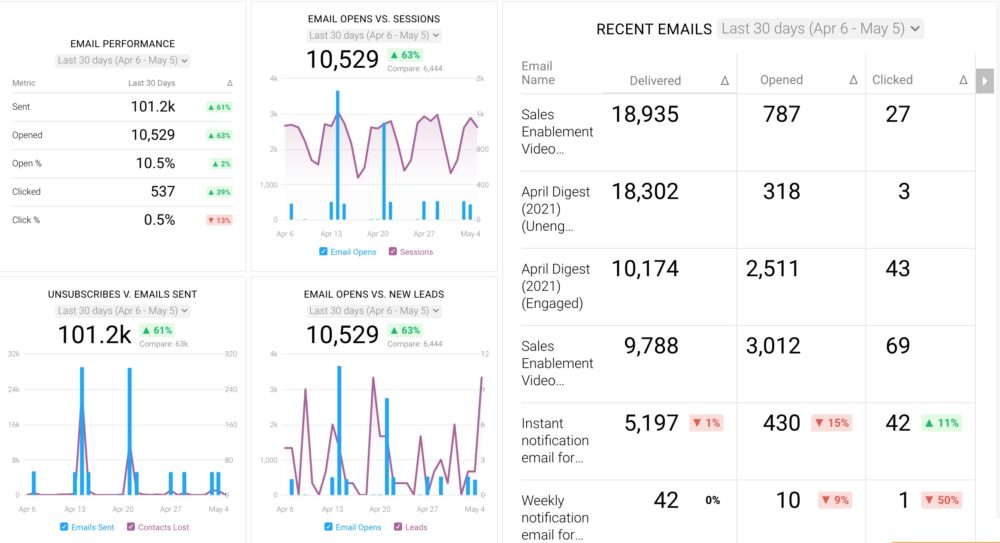The height and width of the screenshot is (543, 1000).
Task: Click red 15% badge in Opened column
Action: click(831, 423)
